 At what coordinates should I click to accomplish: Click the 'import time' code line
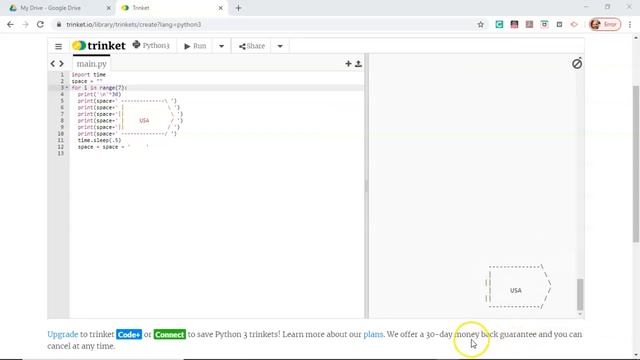pos(89,75)
